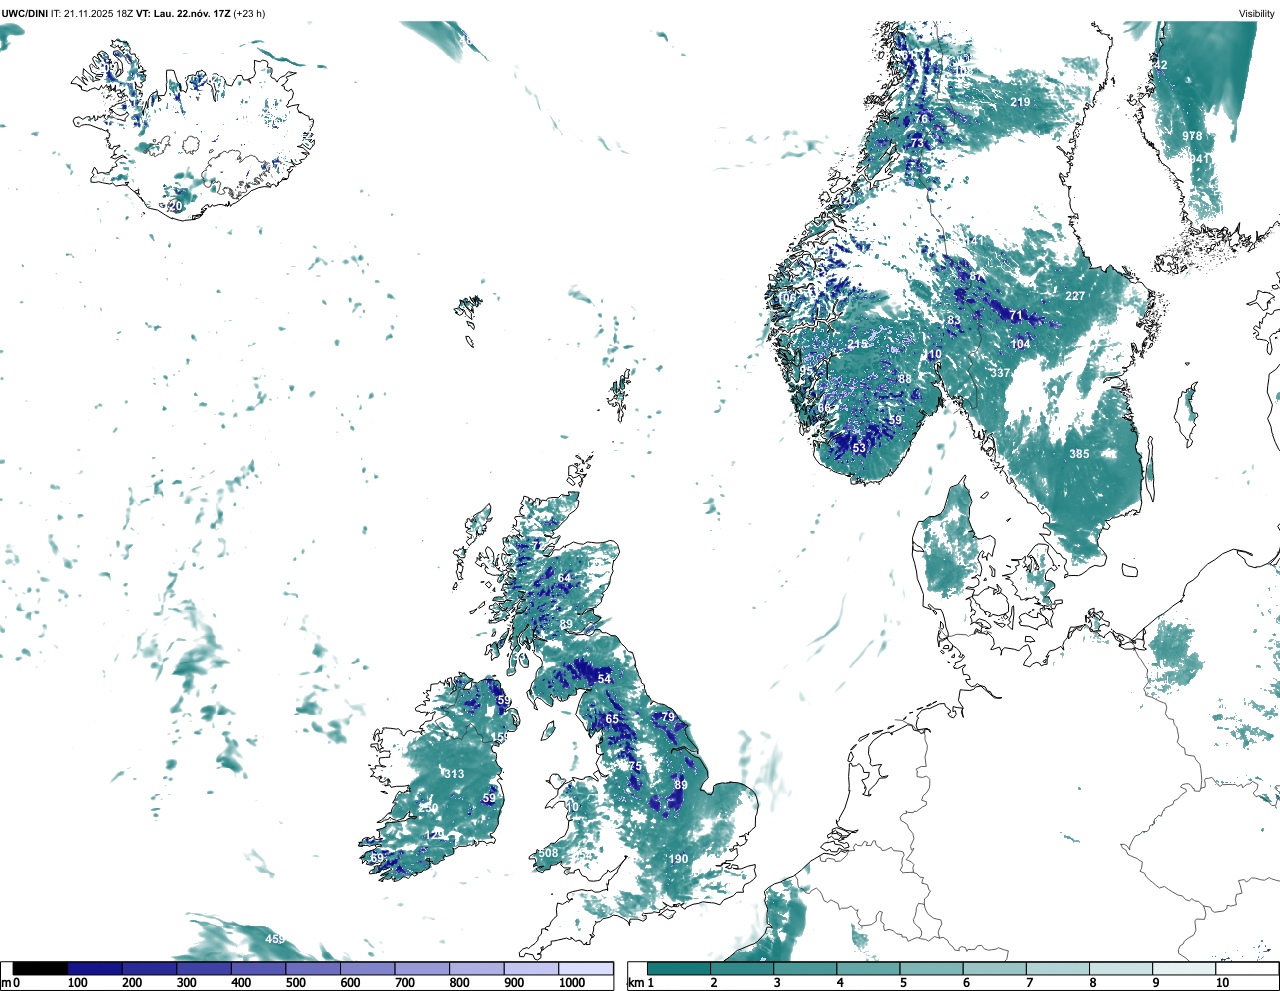Select the lightest 9–10 km legend swatch
The width and height of the screenshot is (1280, 991).
coord(1184,969)
